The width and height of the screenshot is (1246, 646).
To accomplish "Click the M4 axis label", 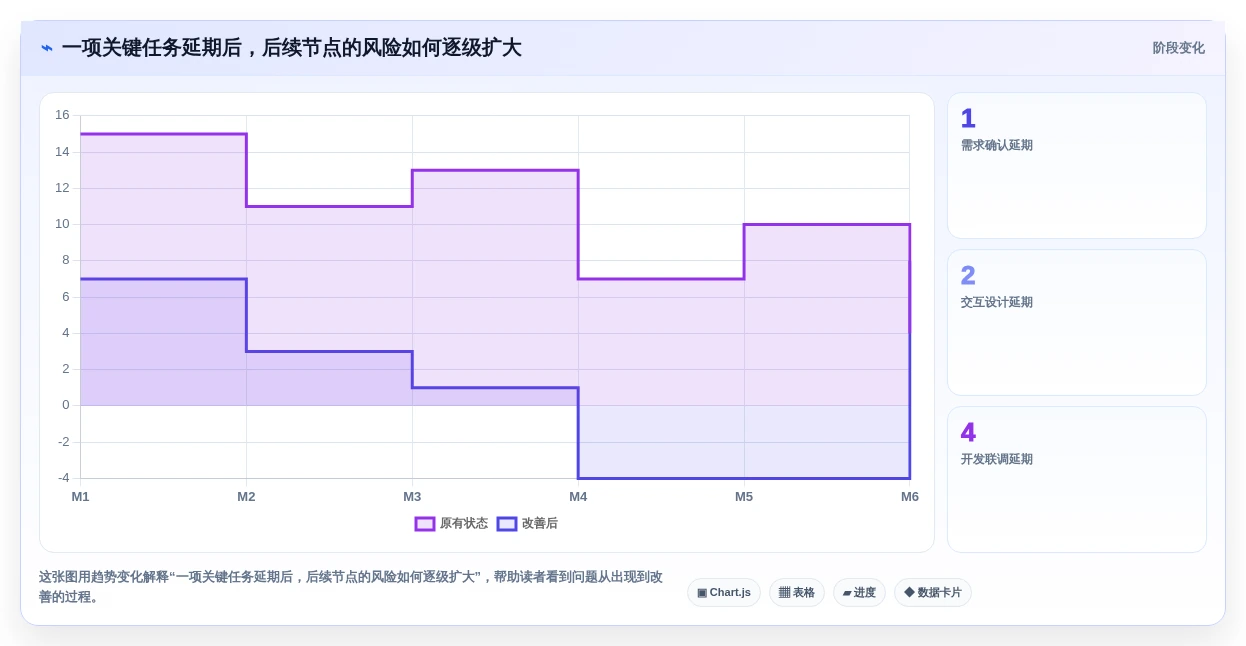I will (578, 497).
